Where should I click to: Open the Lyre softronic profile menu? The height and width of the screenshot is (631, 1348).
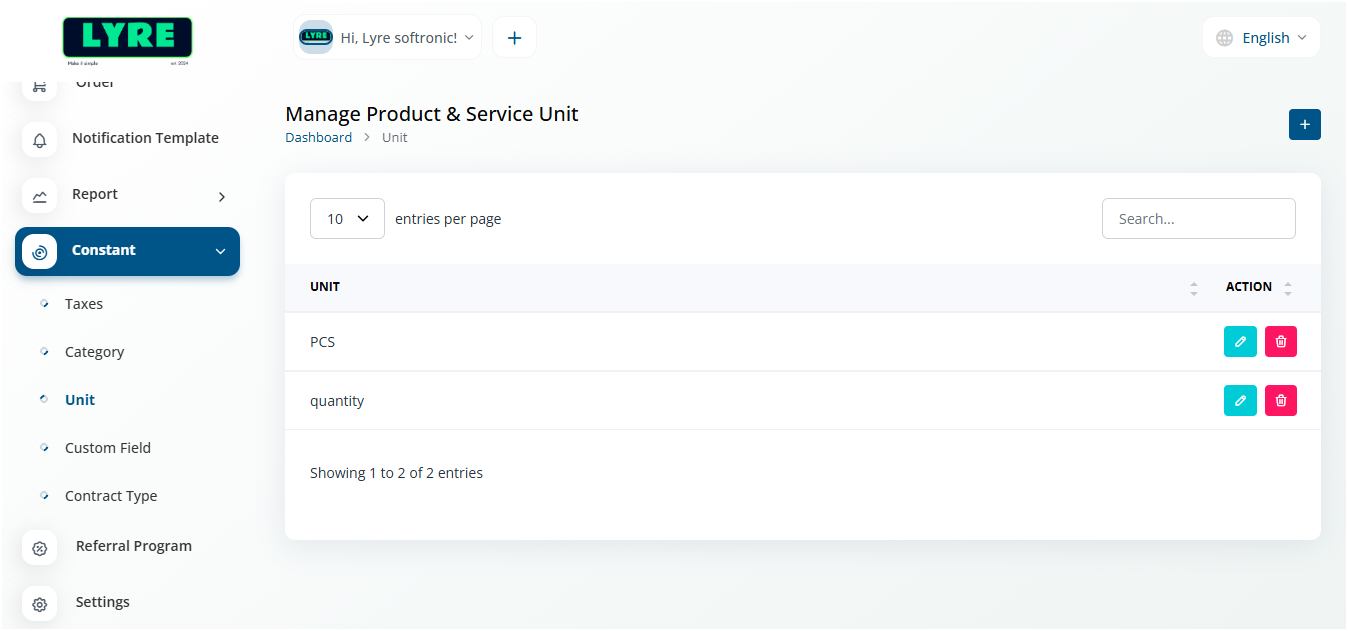[387, 38]
